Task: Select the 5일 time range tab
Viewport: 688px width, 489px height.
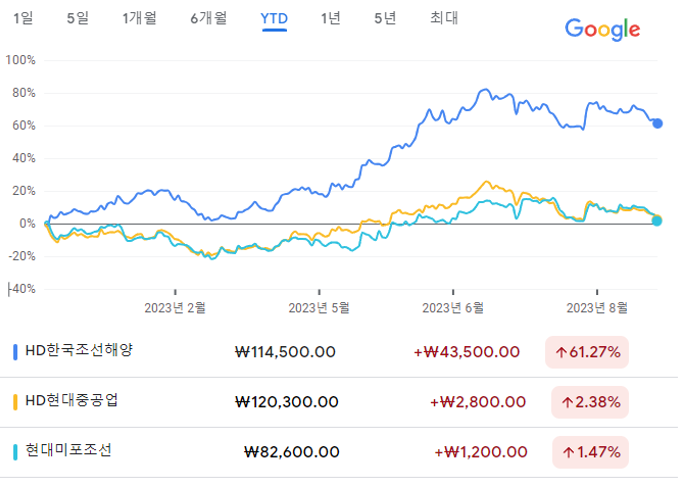Action: [78, 18]
